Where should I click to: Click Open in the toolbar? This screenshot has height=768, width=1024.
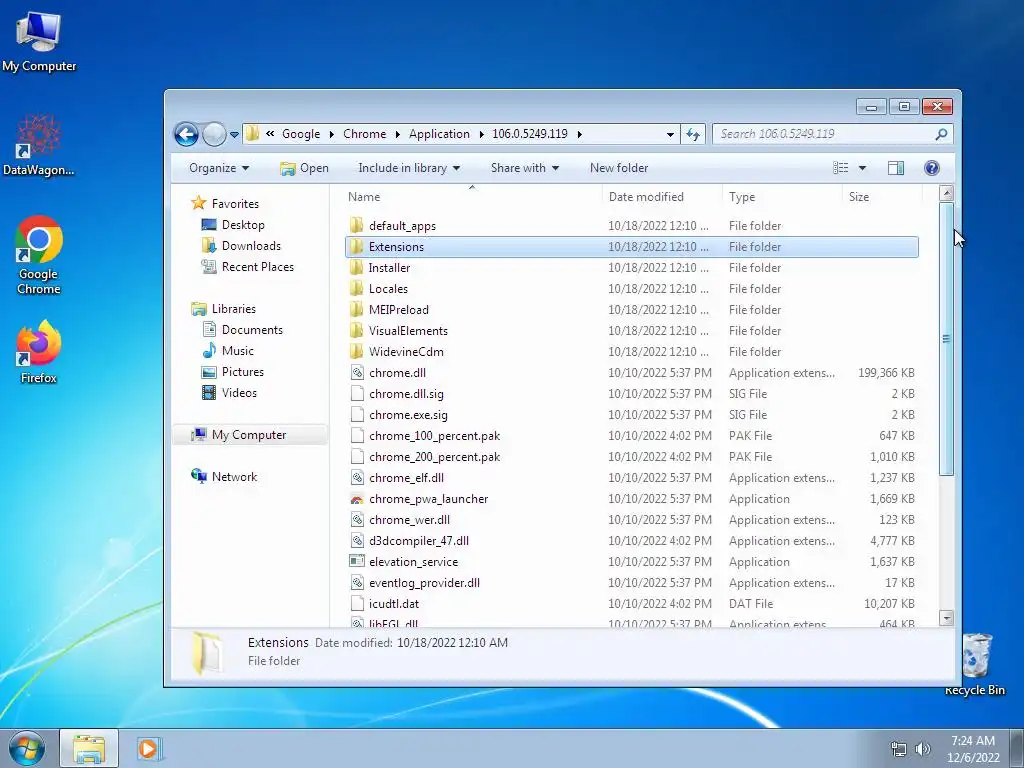point(304,168)
